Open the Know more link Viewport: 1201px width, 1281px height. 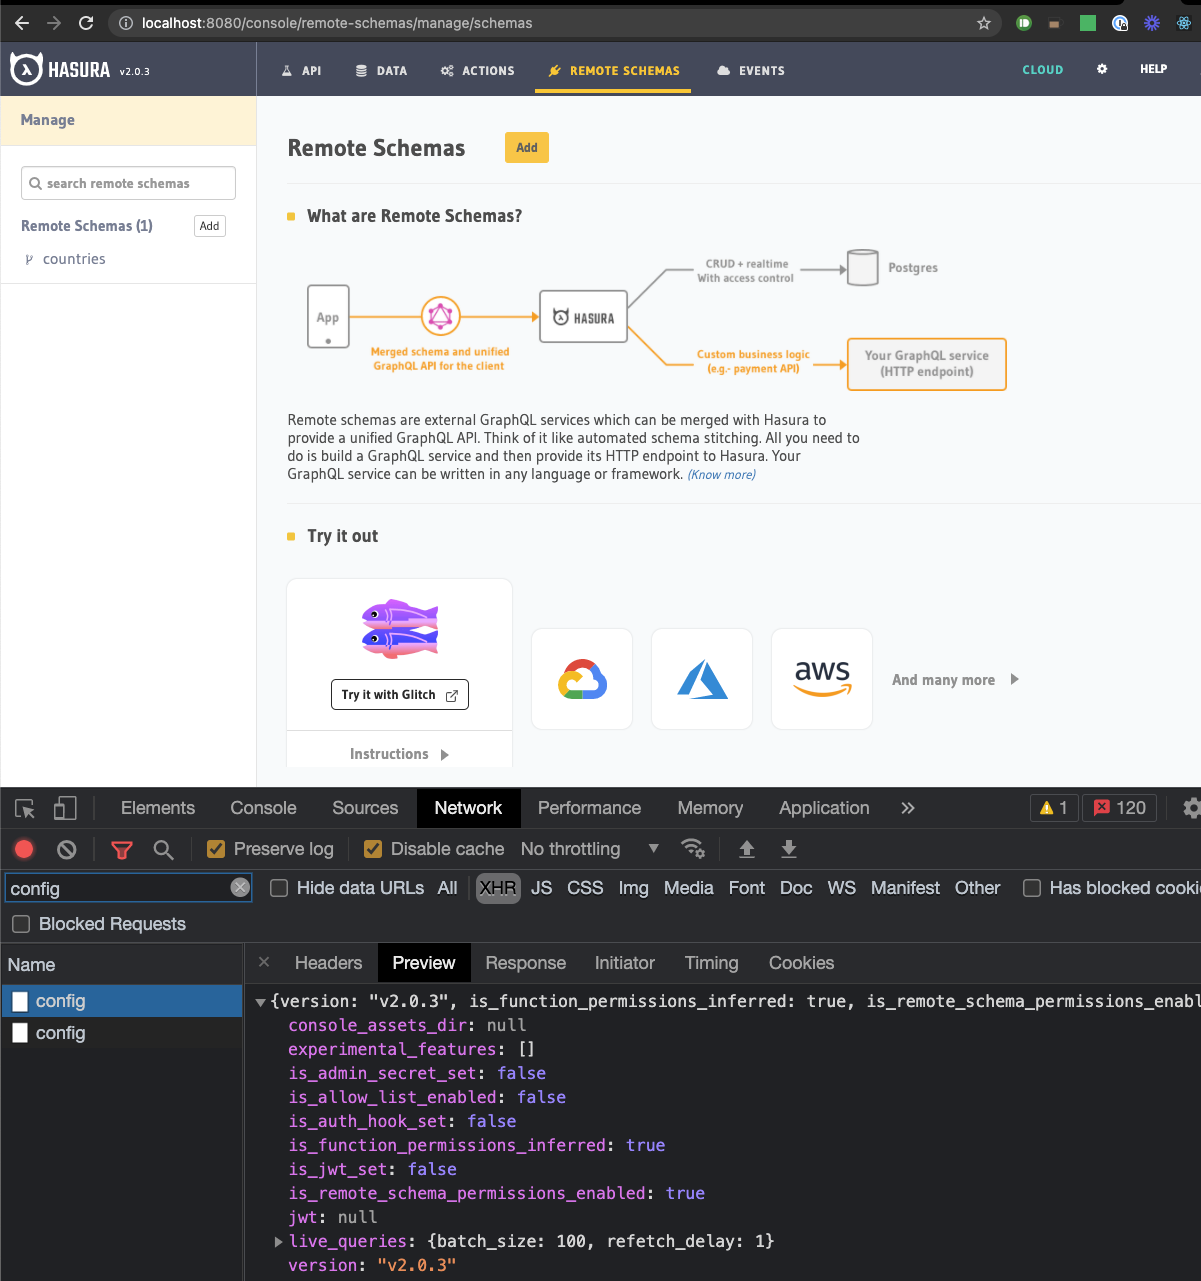[721, 474]
